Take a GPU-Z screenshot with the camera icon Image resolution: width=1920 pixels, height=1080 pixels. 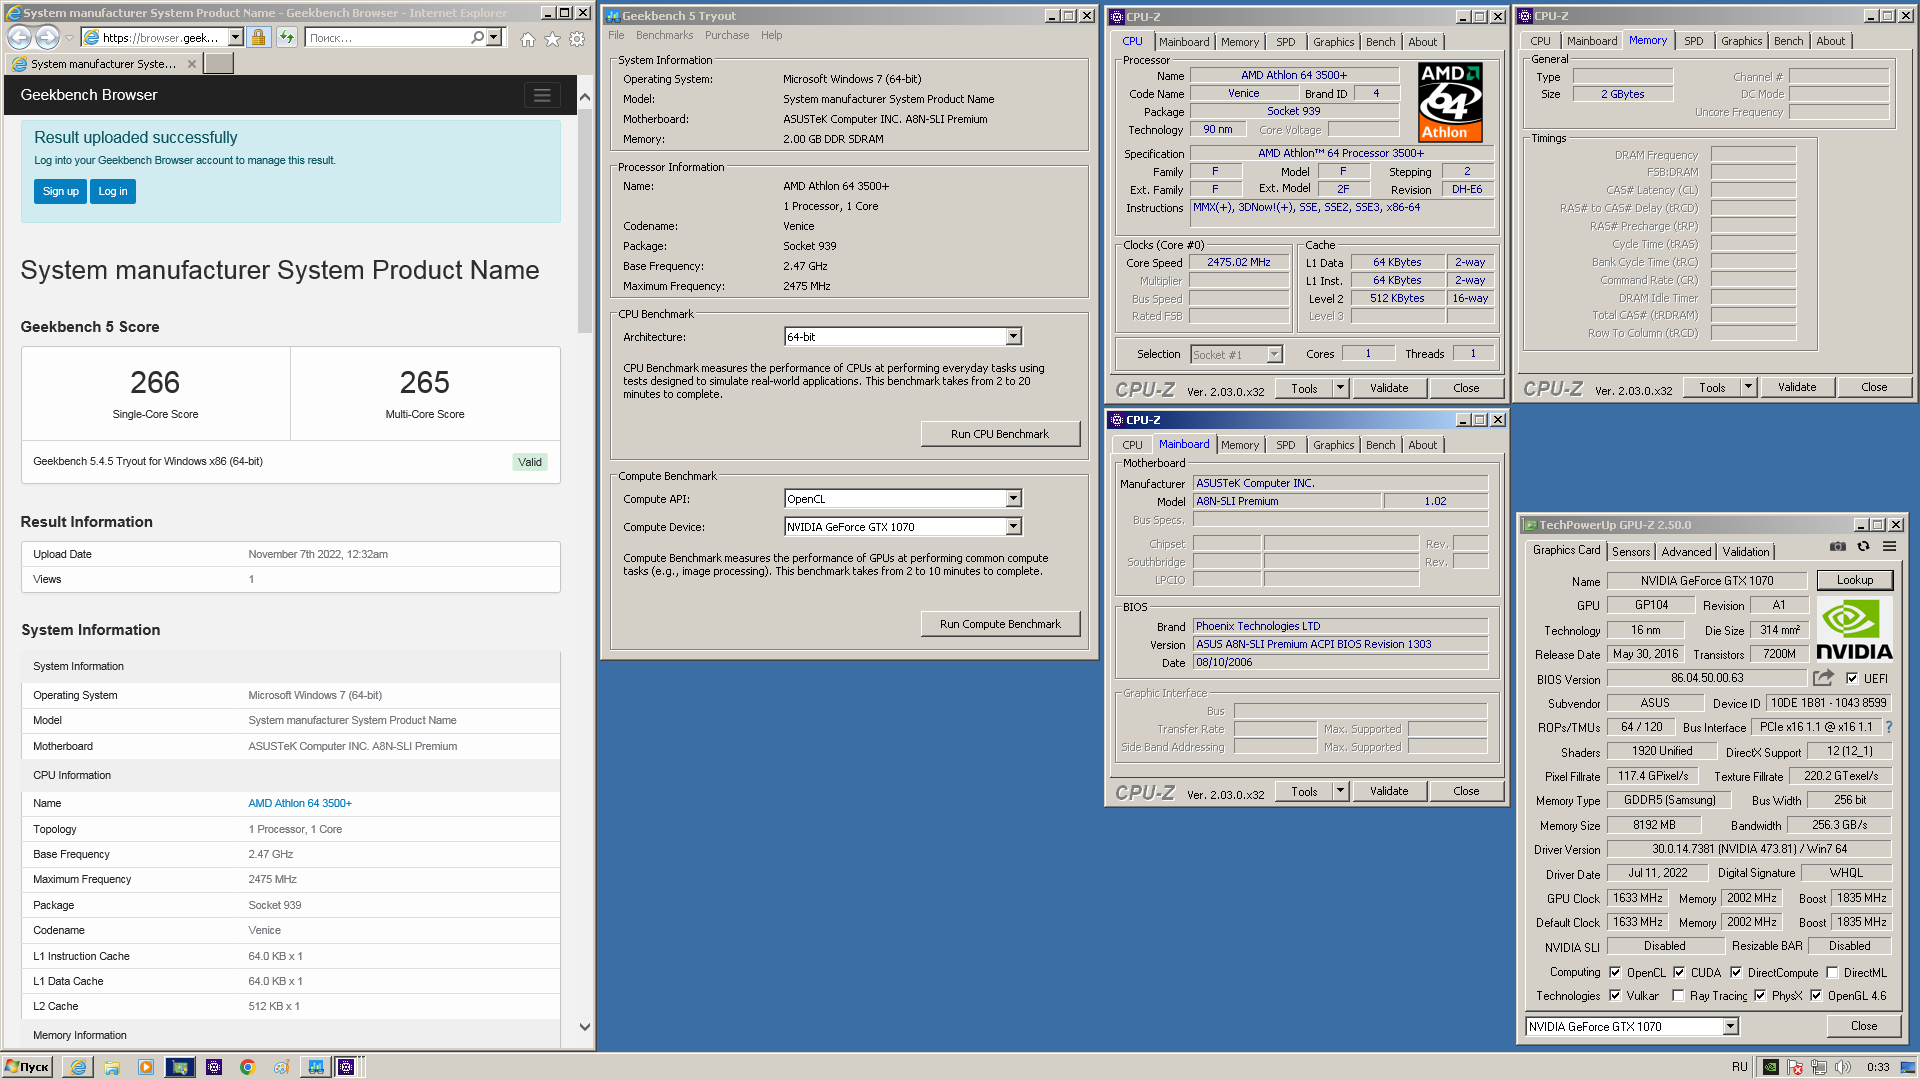(1838, 547)
